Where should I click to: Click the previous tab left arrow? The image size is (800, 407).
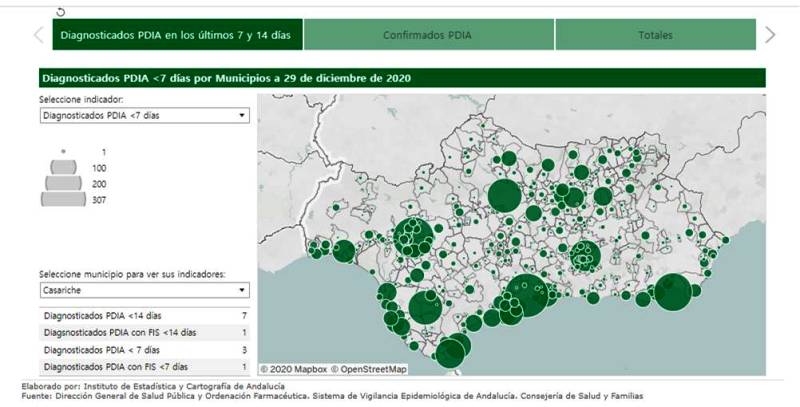pos(39,35)
